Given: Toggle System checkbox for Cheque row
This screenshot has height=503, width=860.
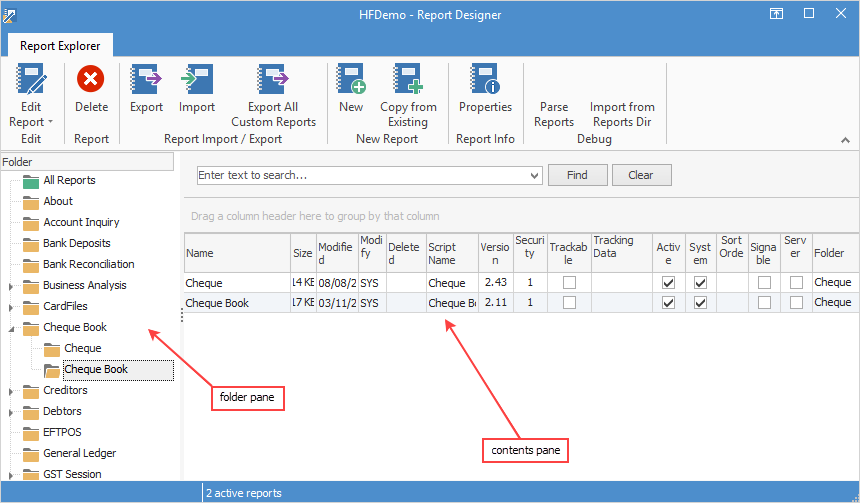Looking at the screenshot, I should 700,282.
